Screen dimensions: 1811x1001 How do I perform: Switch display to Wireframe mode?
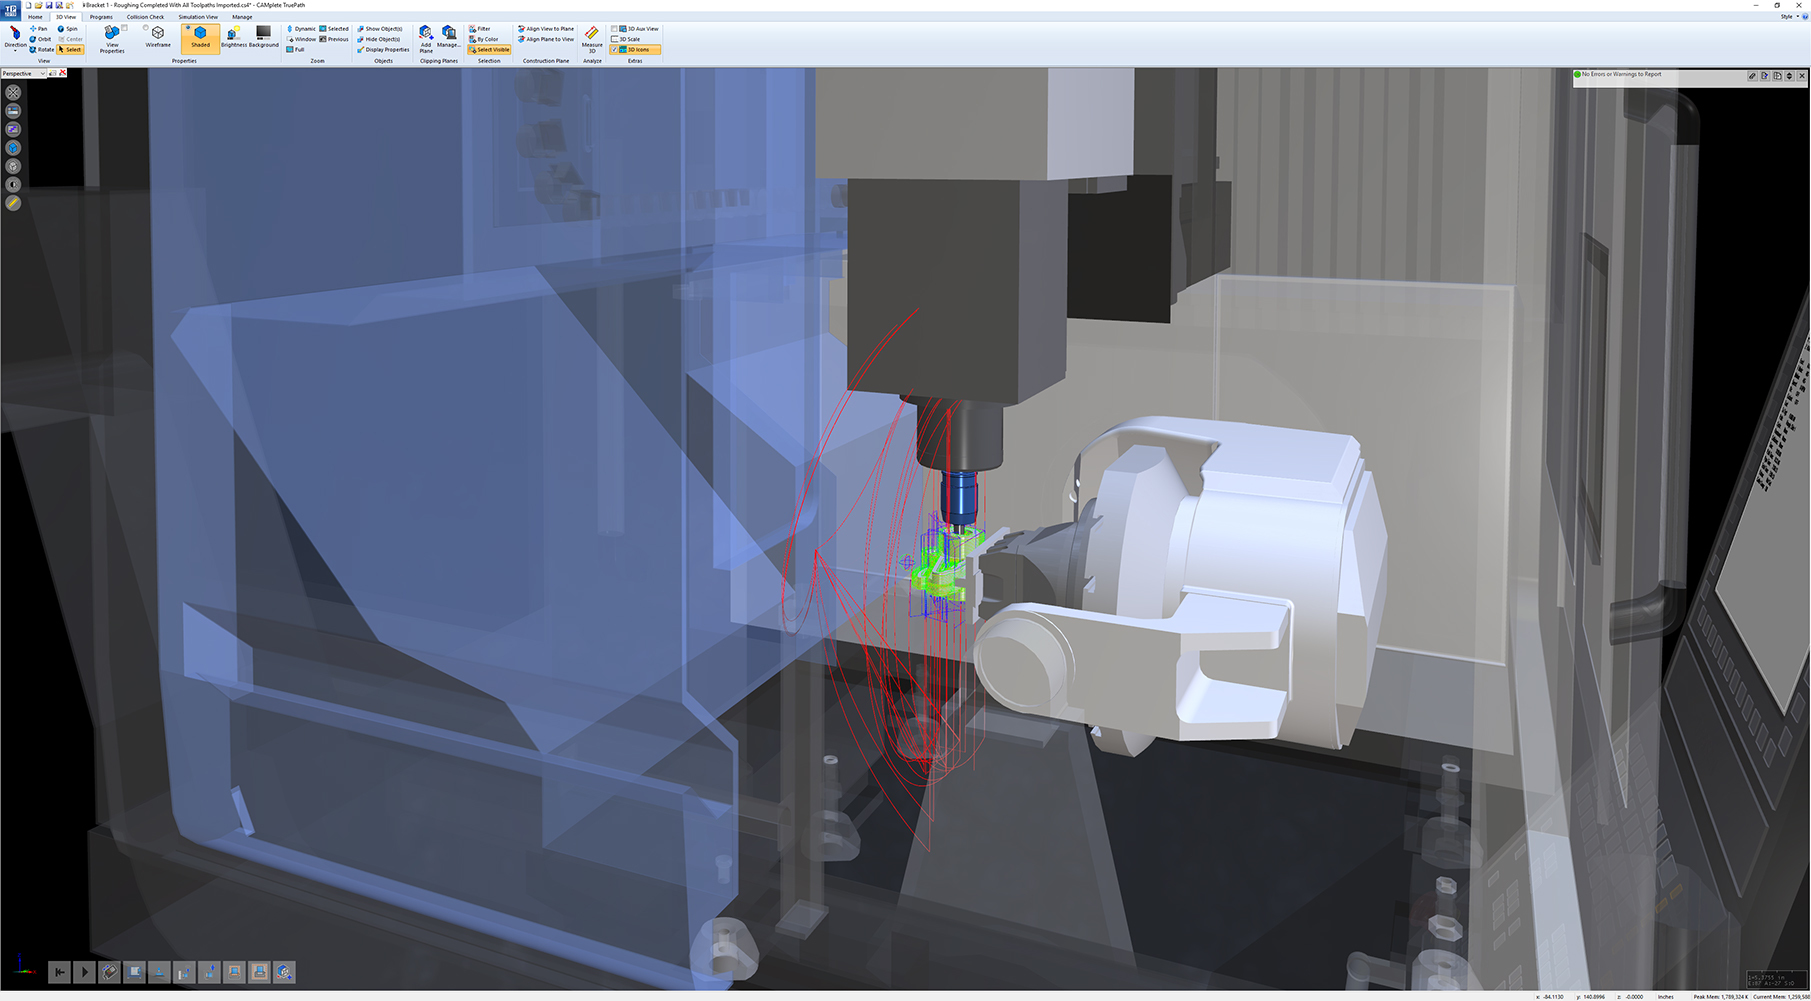click(x=158, y=38)
